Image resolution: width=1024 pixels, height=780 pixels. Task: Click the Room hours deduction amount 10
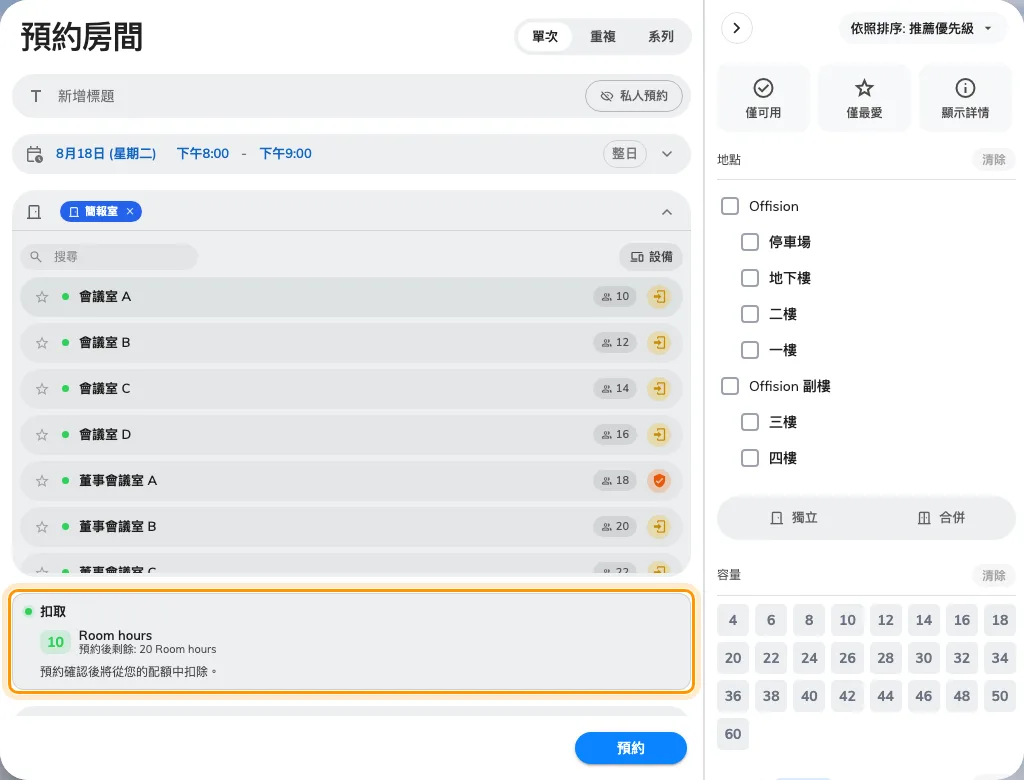56,643
